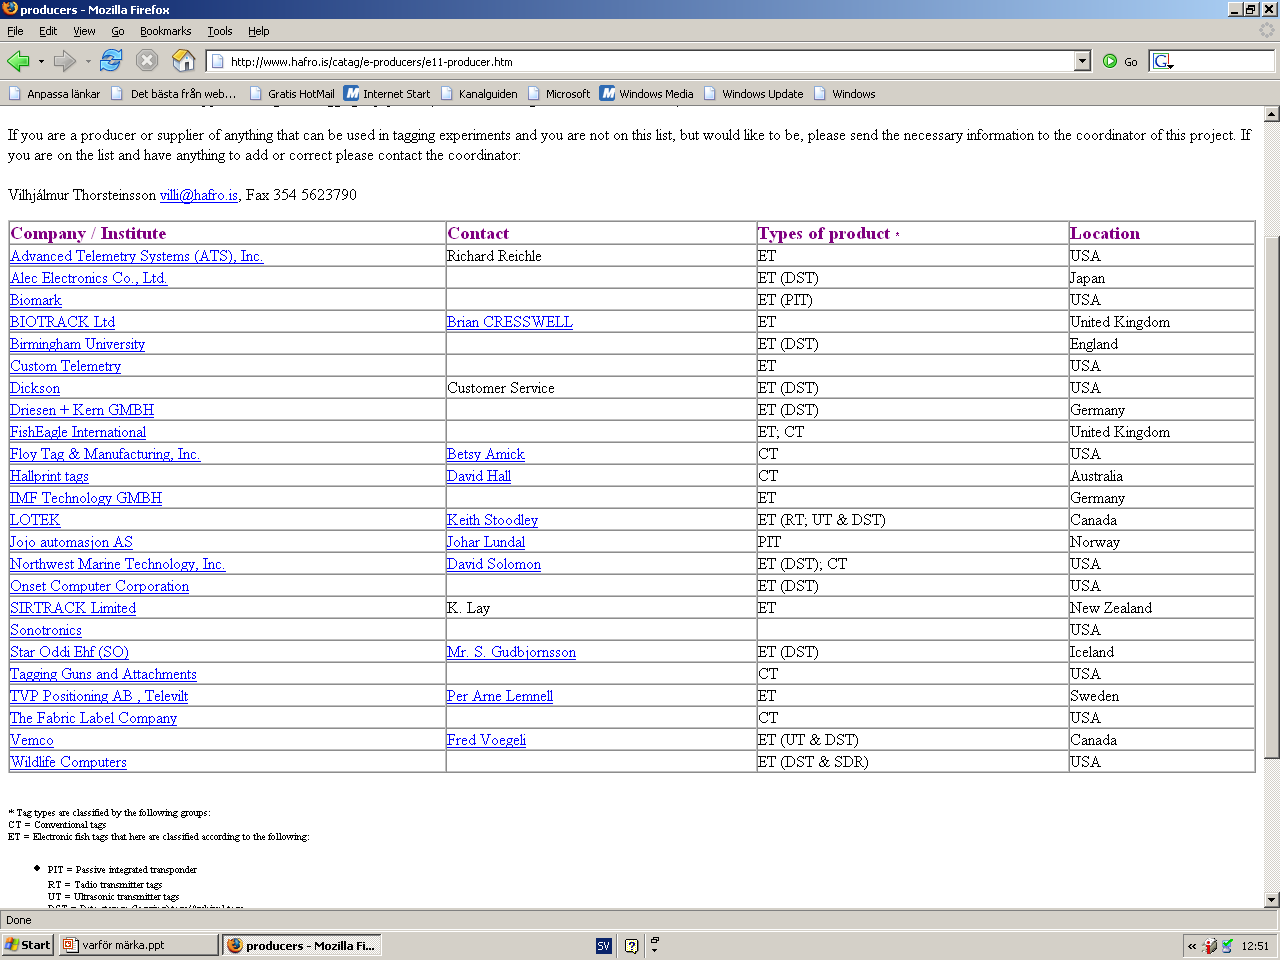Expand the address bar URL dropdown
Viewport: 1280px width, 960px height.
(1082, 62)
